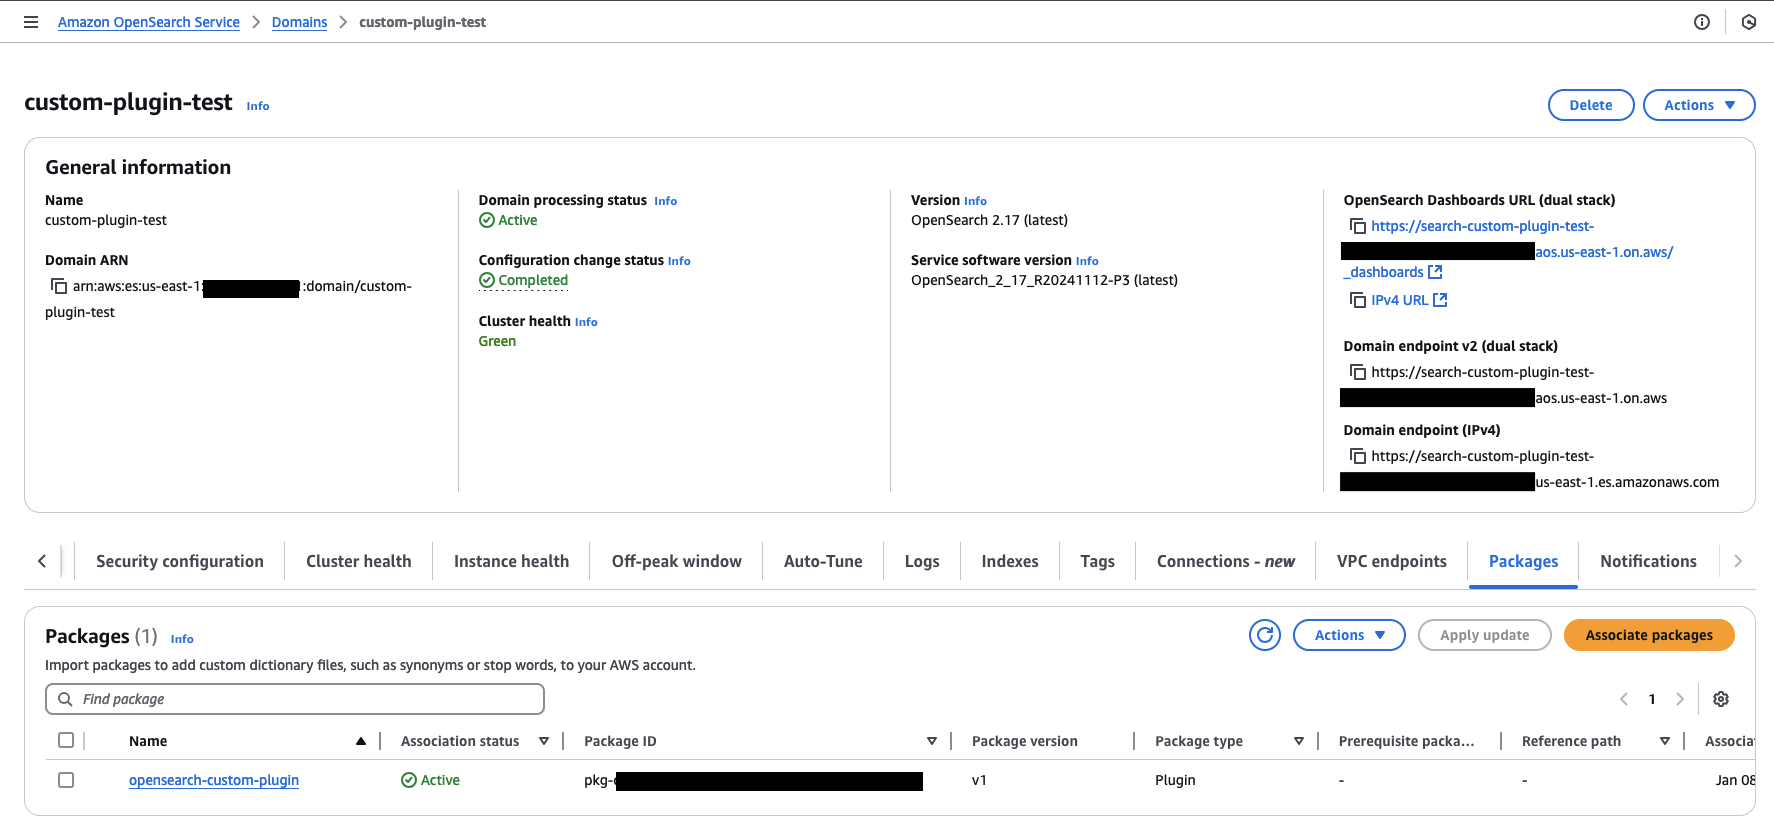Screen dimensions: 1774x818
Task: Sort packages by Name column arrow
Action: coord(361,741)
